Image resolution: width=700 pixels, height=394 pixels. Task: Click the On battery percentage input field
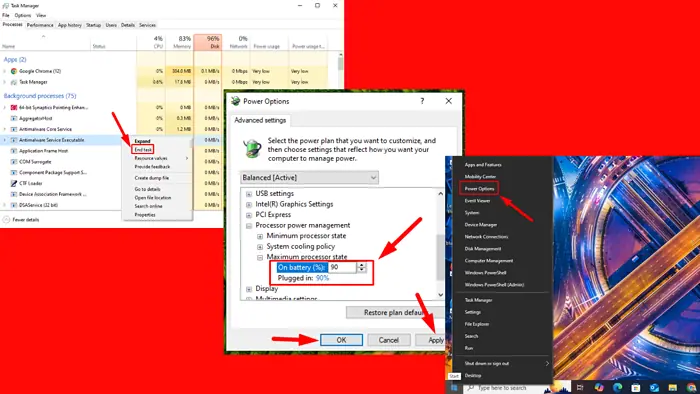click(342, 267)
